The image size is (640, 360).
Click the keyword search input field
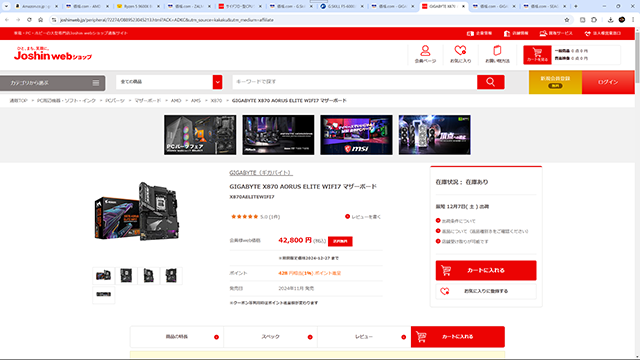point(355,82)
